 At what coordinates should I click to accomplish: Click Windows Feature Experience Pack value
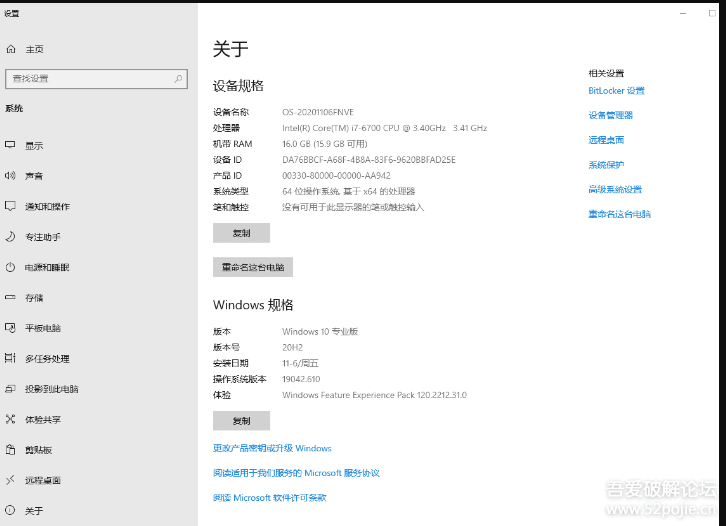point(374,395)
